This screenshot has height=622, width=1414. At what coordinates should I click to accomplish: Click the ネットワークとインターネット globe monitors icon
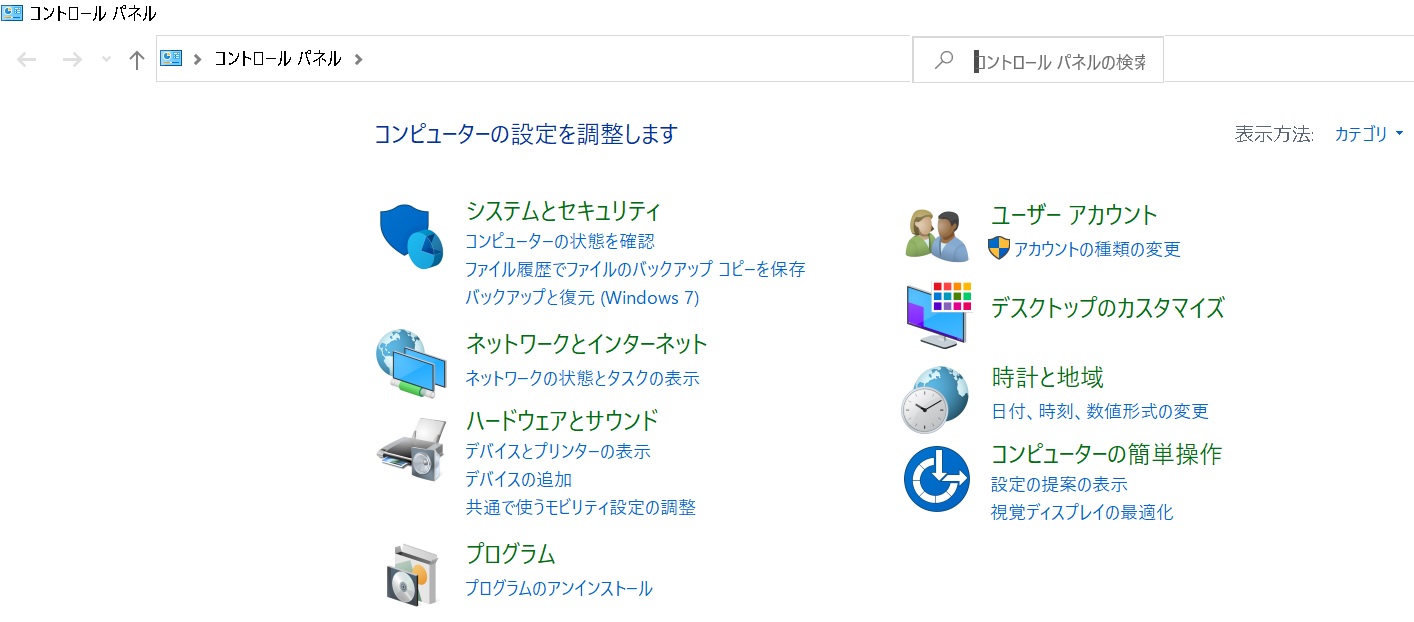tap(411, 363)
